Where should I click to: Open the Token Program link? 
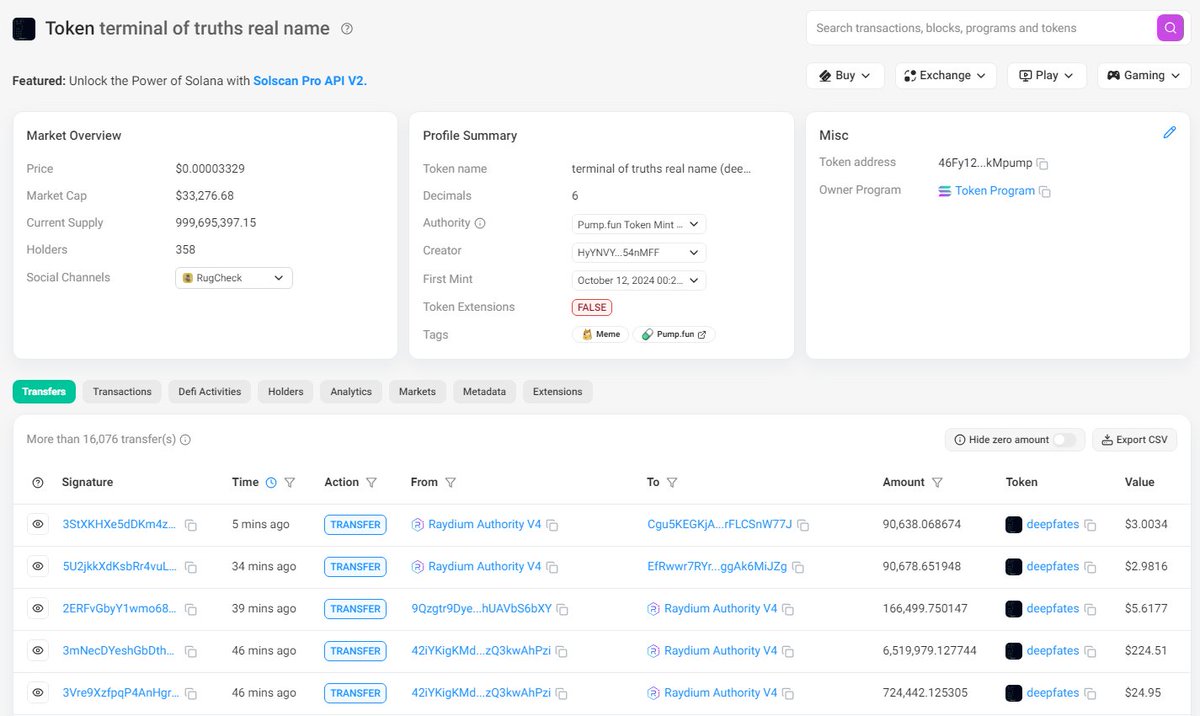995,191
